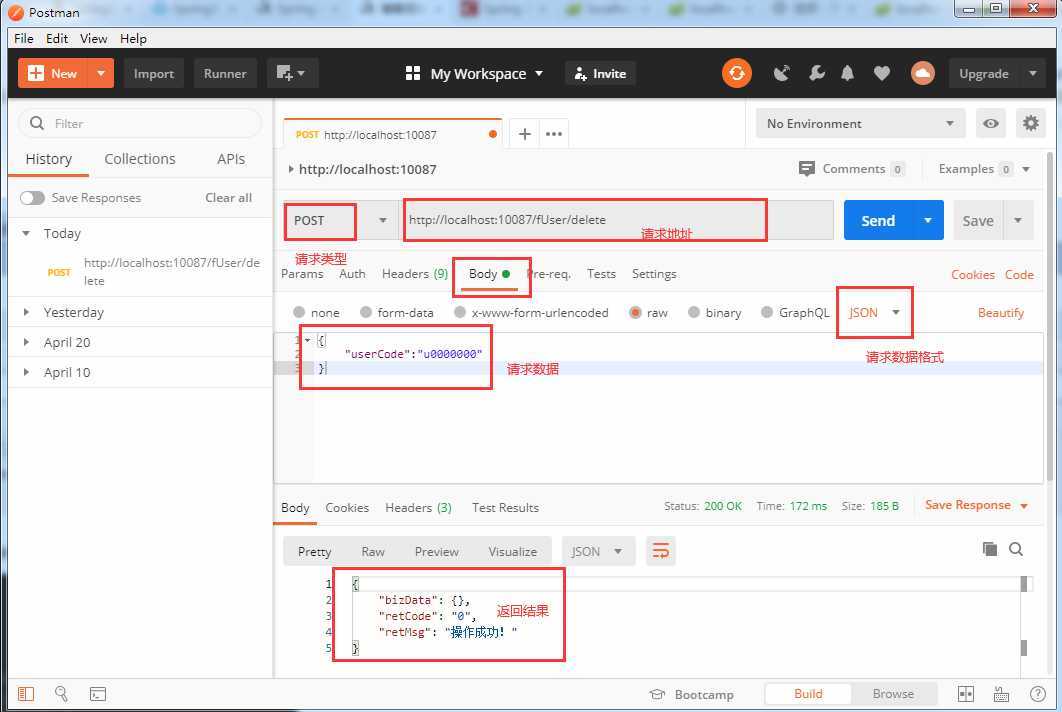Open the help question mark icon
This screenshot has width=1062, height=712.
point(1037,694)
